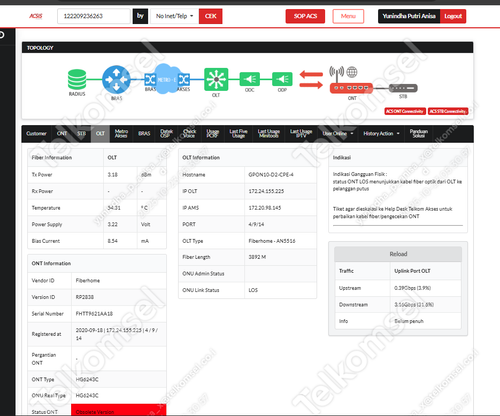This screenshot has width=500, height=416.
Task: Click the green ODC icon
Action: coord(249,79)
